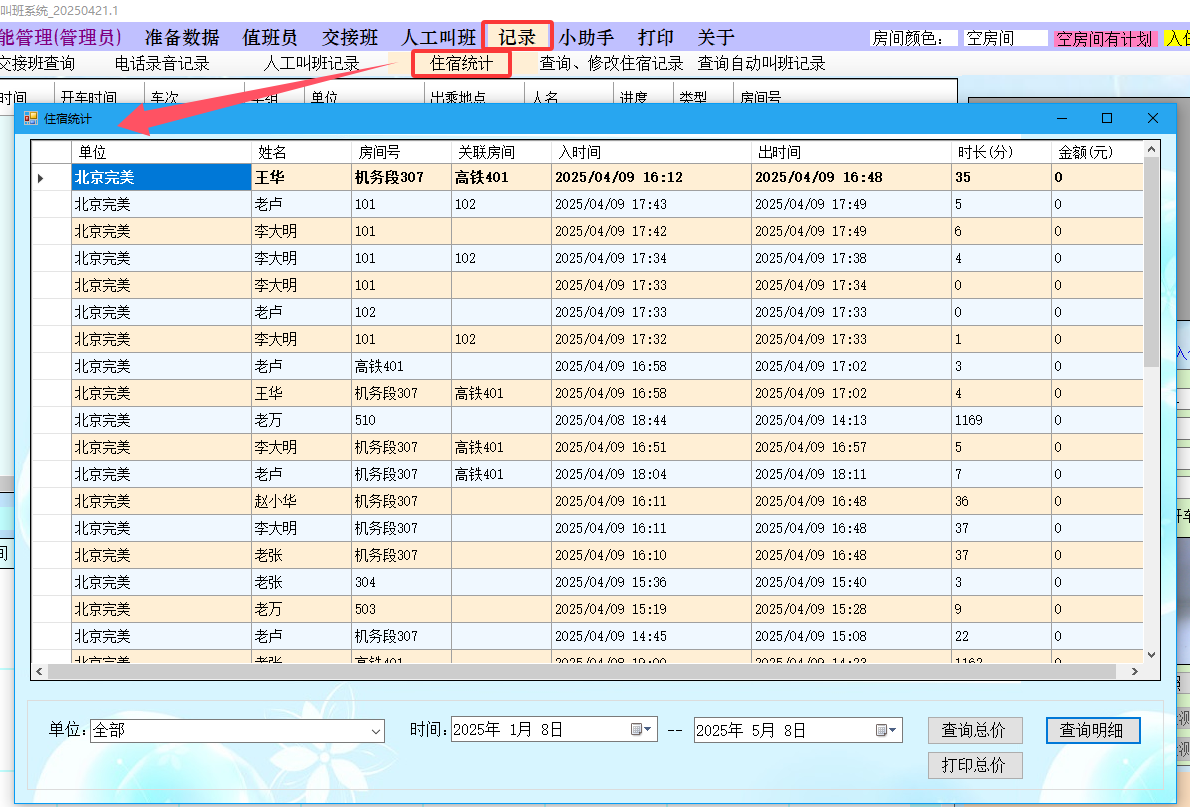Close the 住宿统计 window
The image size is (1190, 807).
pos(1153,118)
